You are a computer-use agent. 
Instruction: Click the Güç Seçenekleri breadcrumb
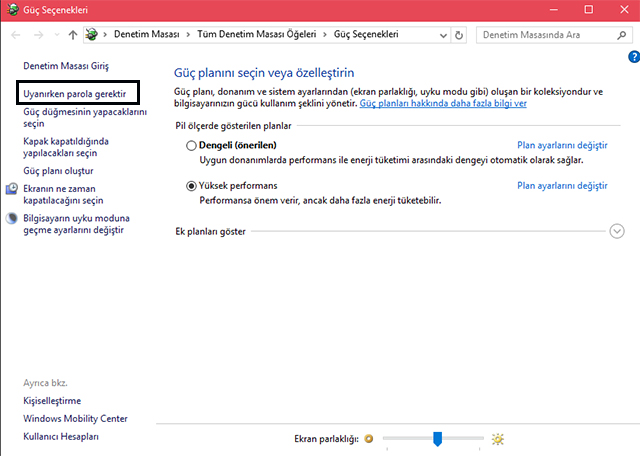point(366,34)
